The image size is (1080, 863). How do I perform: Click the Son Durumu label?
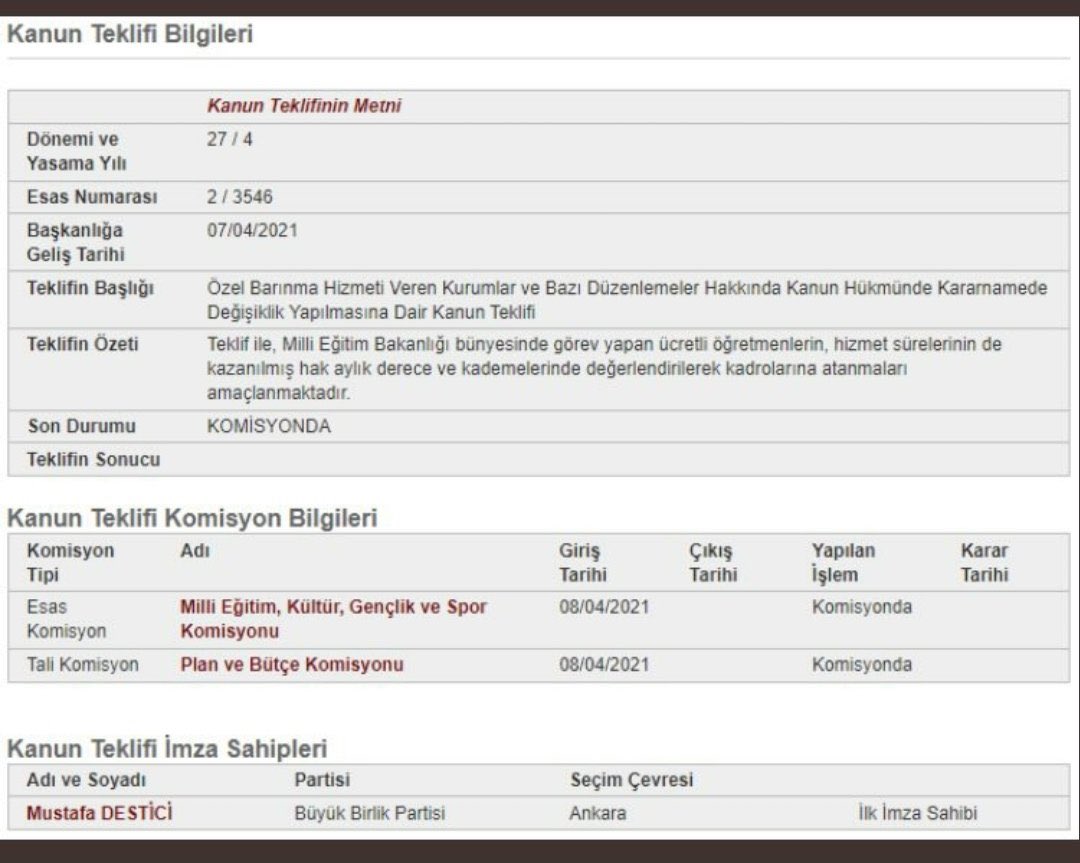click(81, 426)
